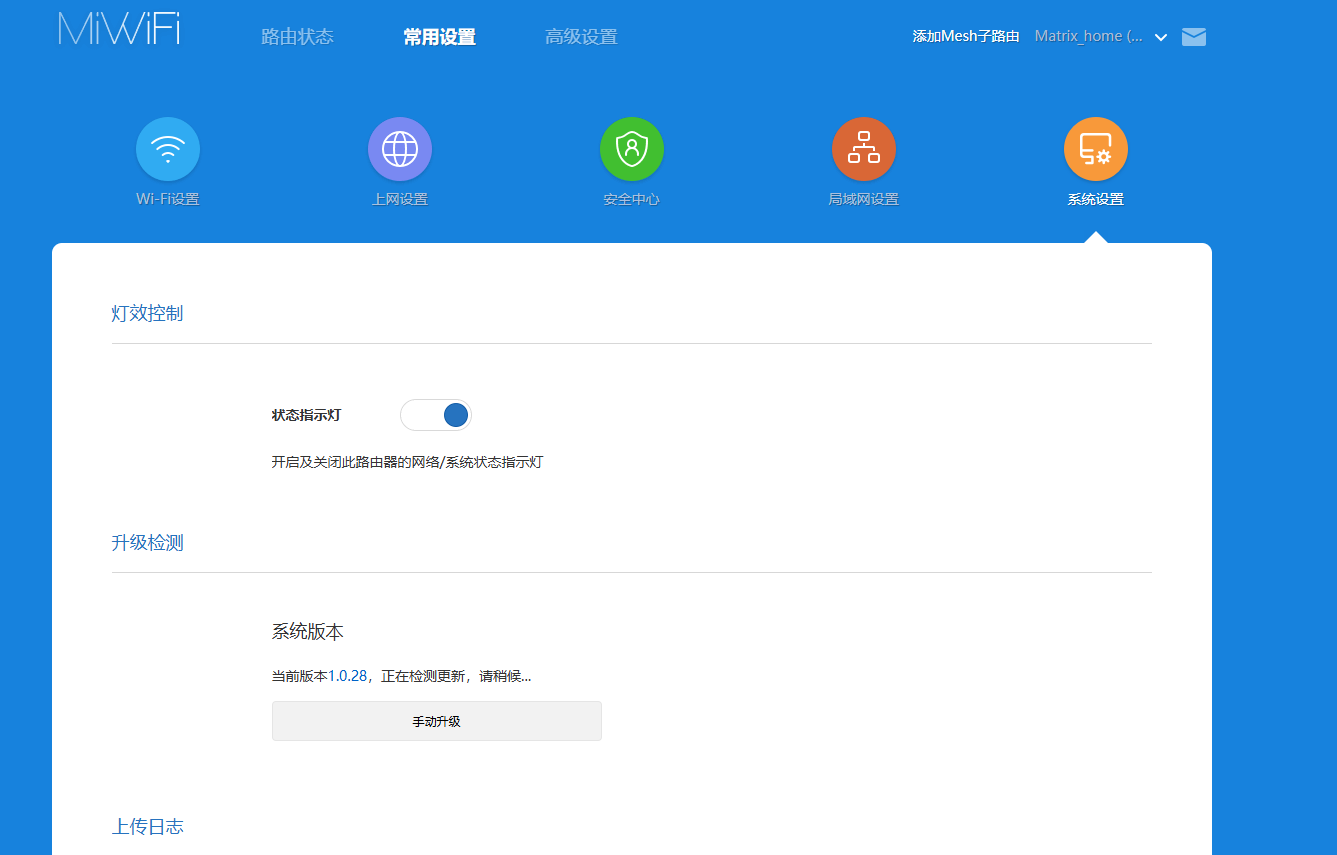
Task: Open the 安全中心 shield icon
Action: (x=632, y=150)
